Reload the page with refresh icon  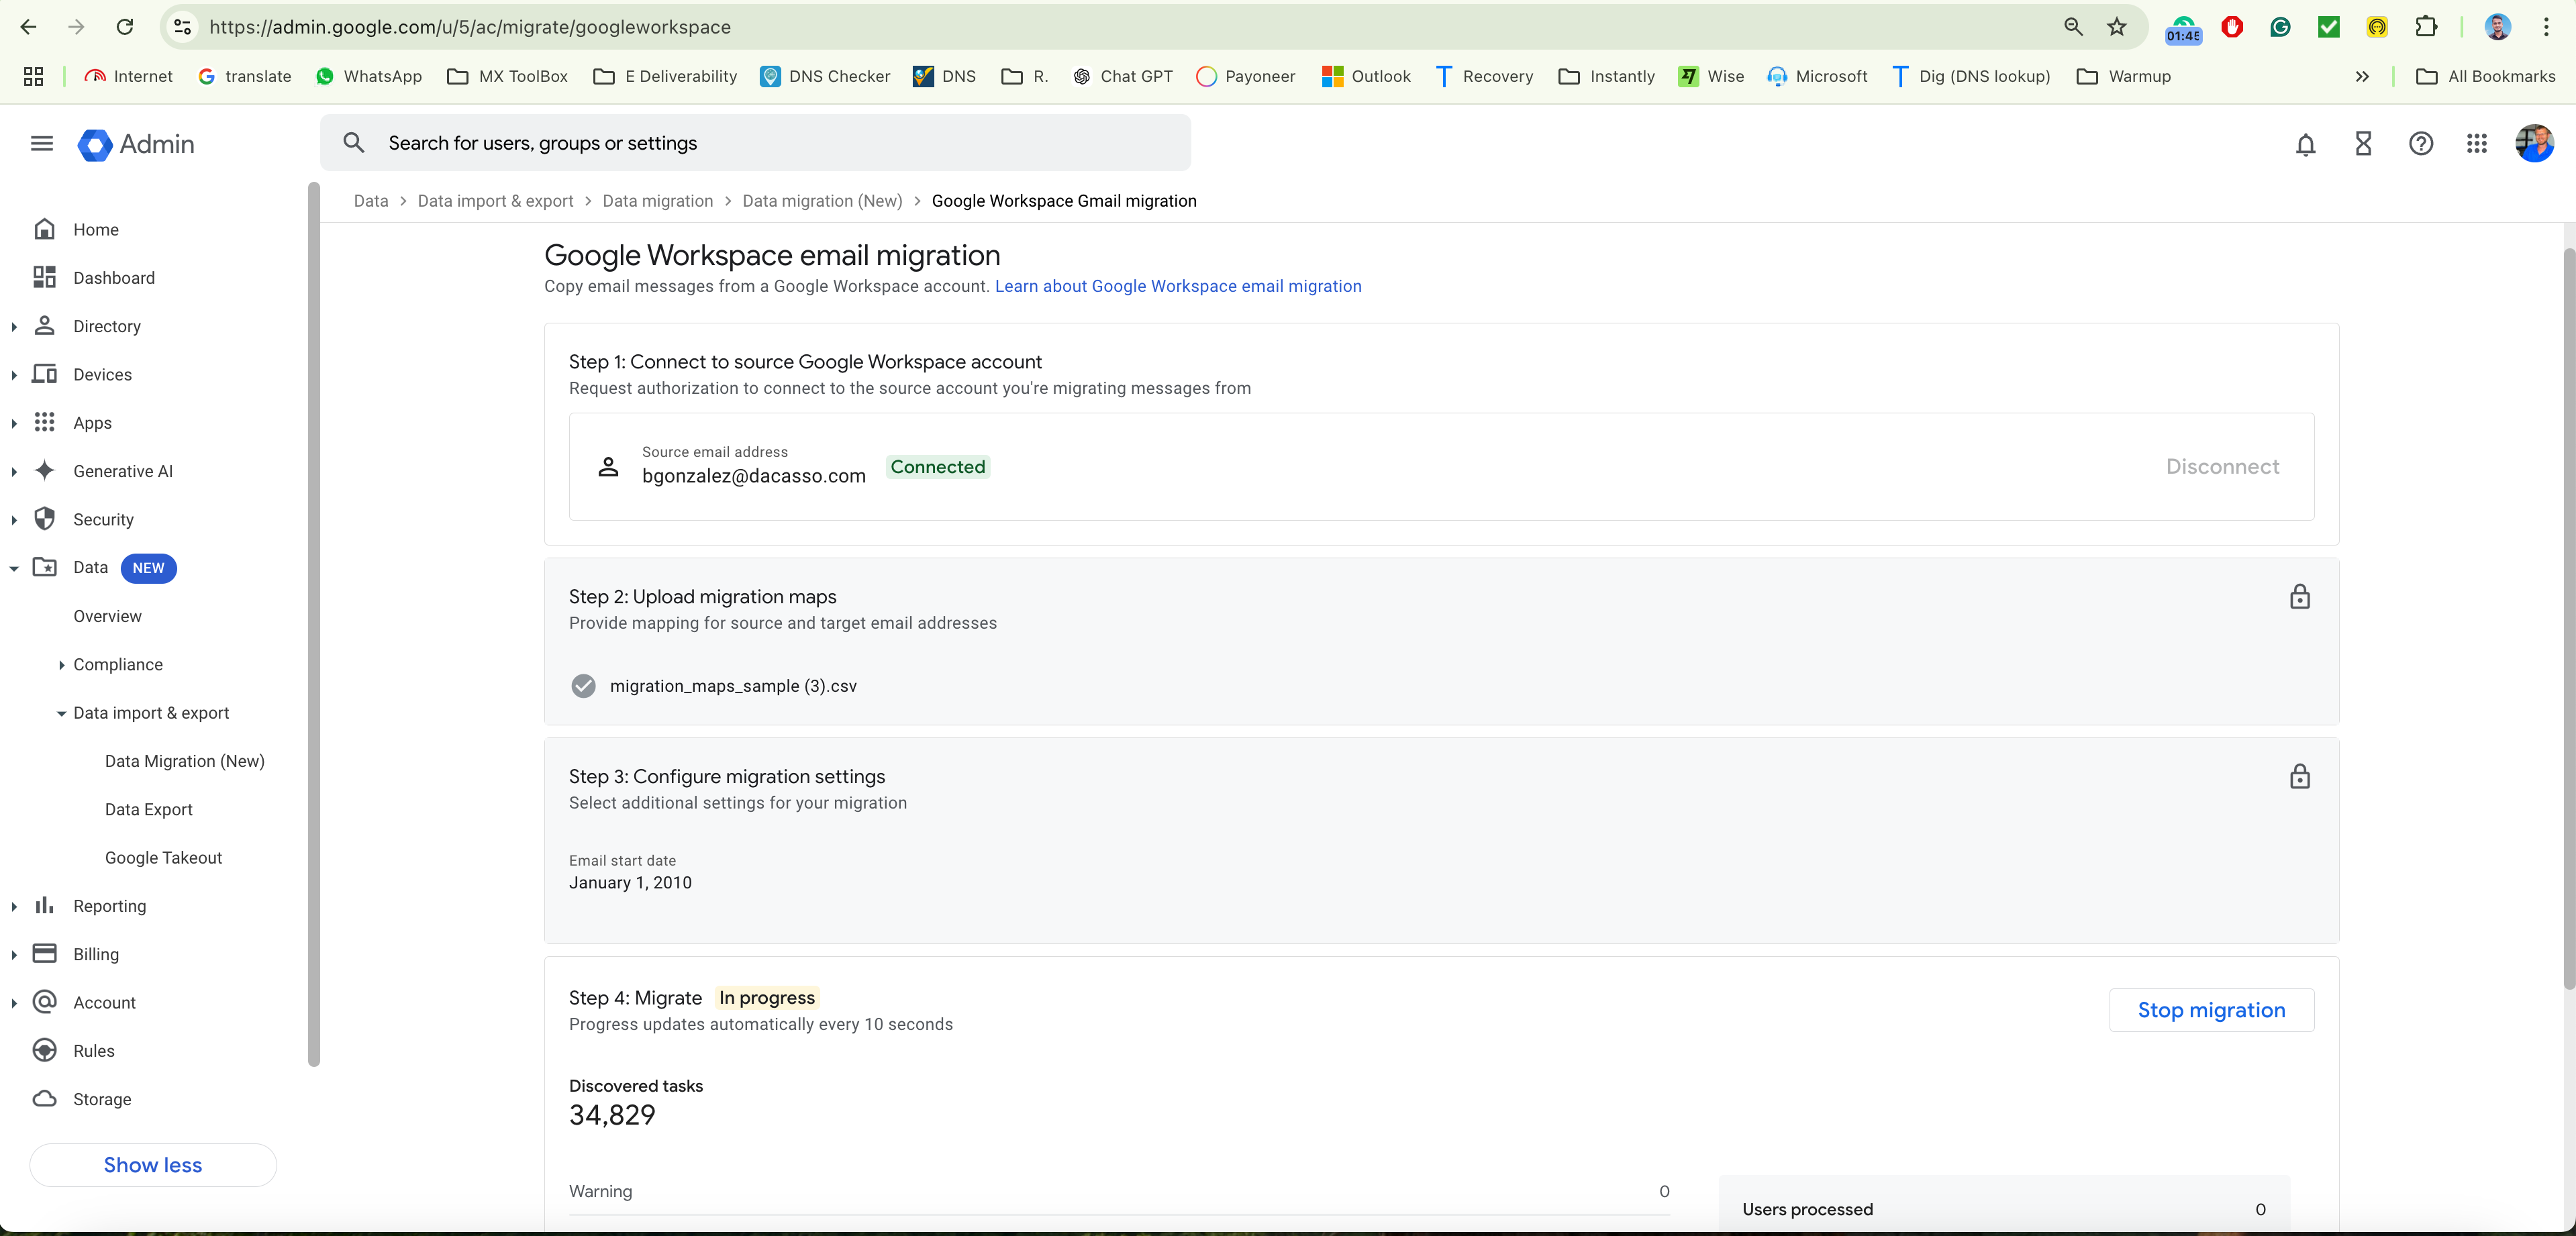125,27
